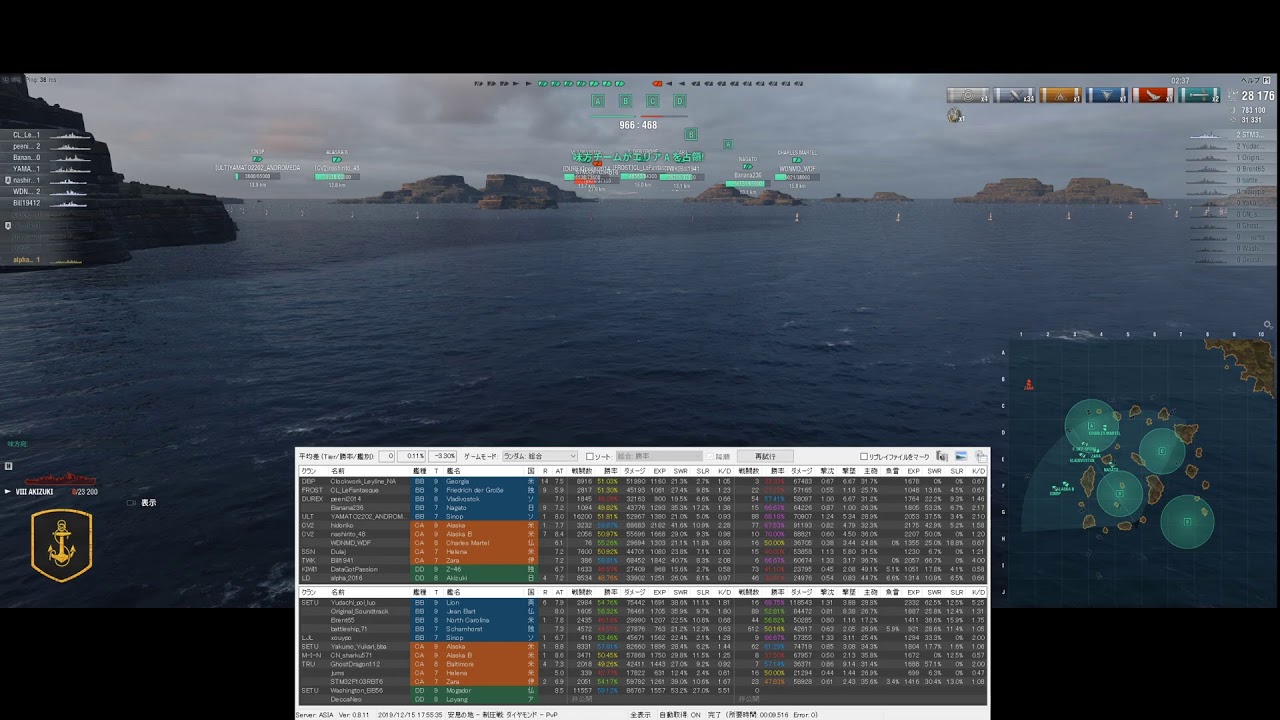
Task: Select the Washington_BB56 row
Action: (643, 691)
